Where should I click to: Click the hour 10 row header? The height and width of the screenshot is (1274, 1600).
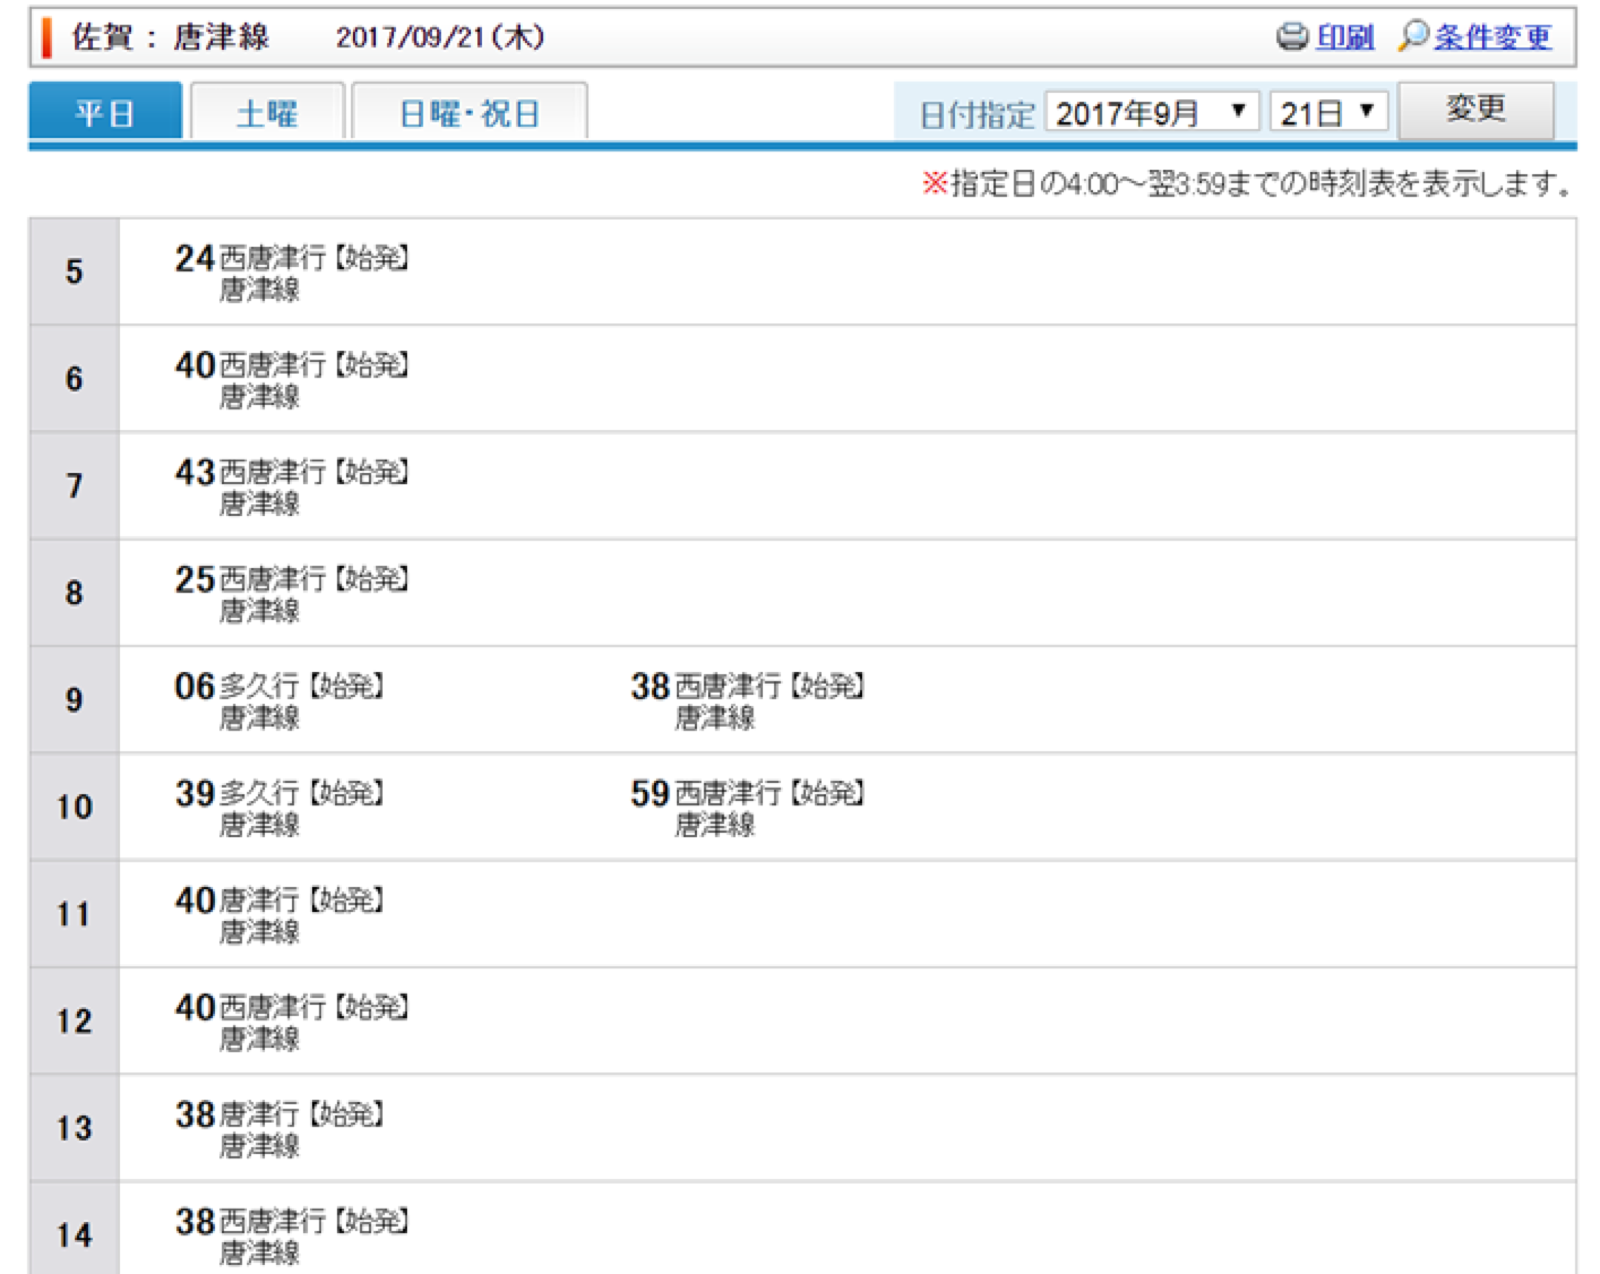[x=75, y=807]
